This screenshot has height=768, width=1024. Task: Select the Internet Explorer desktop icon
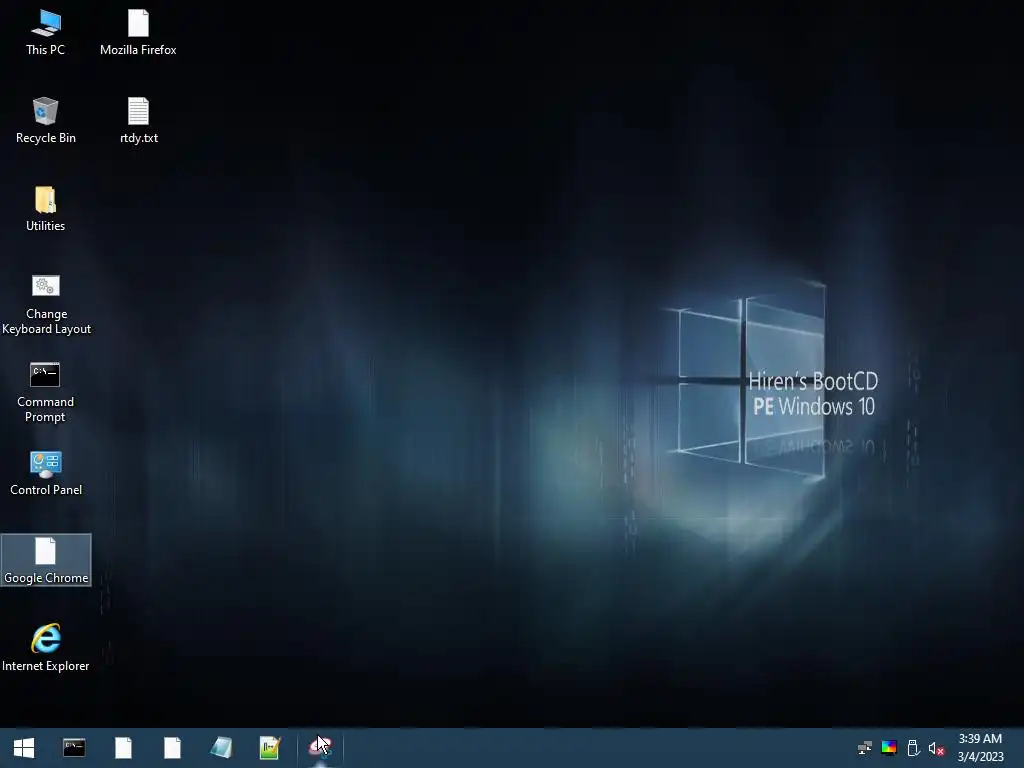pos(46,648)
